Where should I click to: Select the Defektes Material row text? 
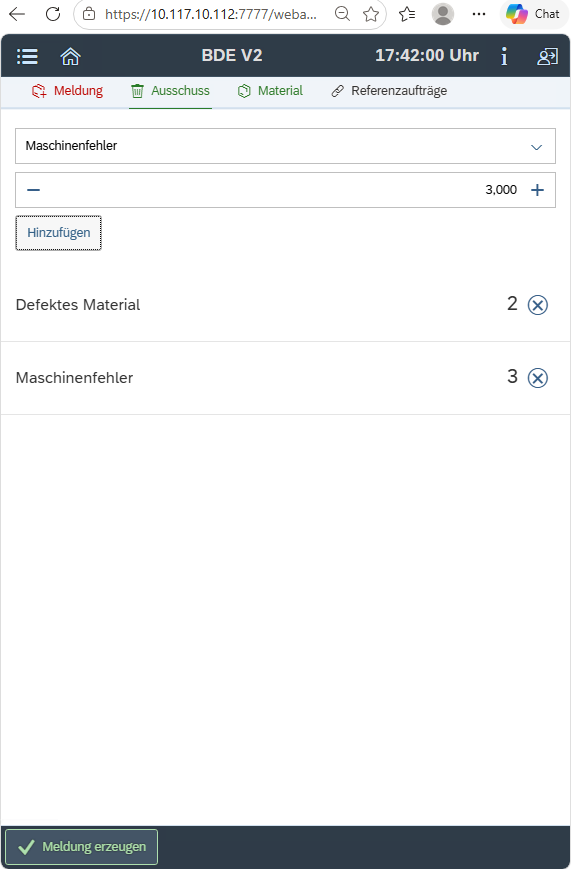pos(78,305)
